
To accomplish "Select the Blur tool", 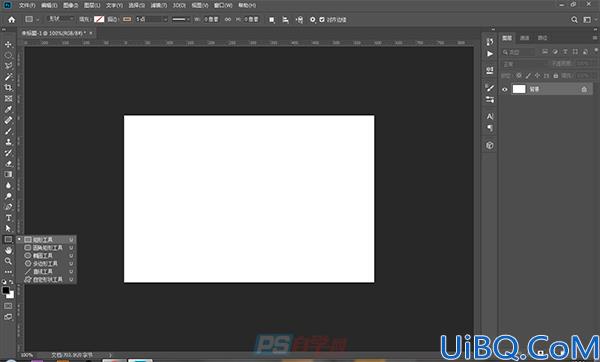I will 8,185.
